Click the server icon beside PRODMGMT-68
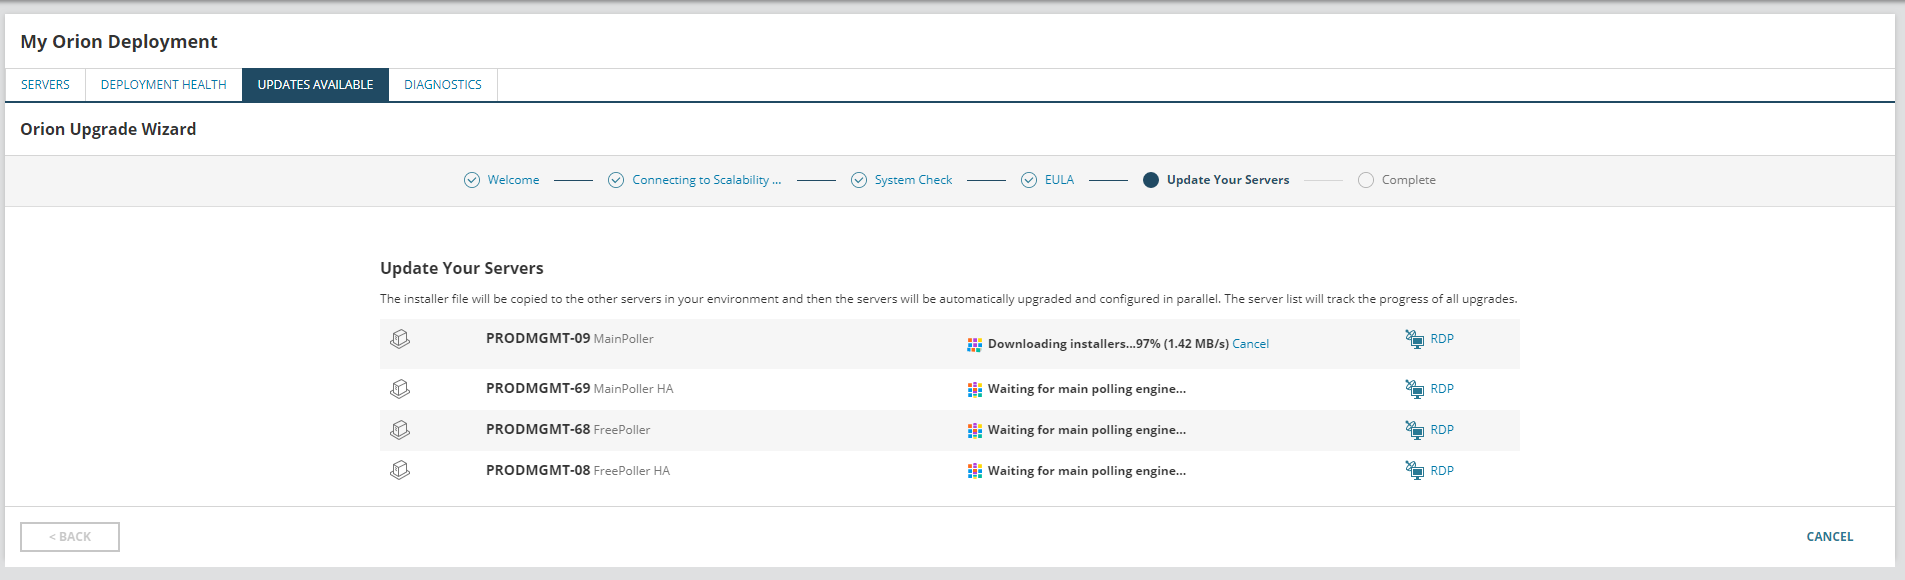Image resolution: width=1905 pixels, height=580 pixels. (x=400, y=430)
